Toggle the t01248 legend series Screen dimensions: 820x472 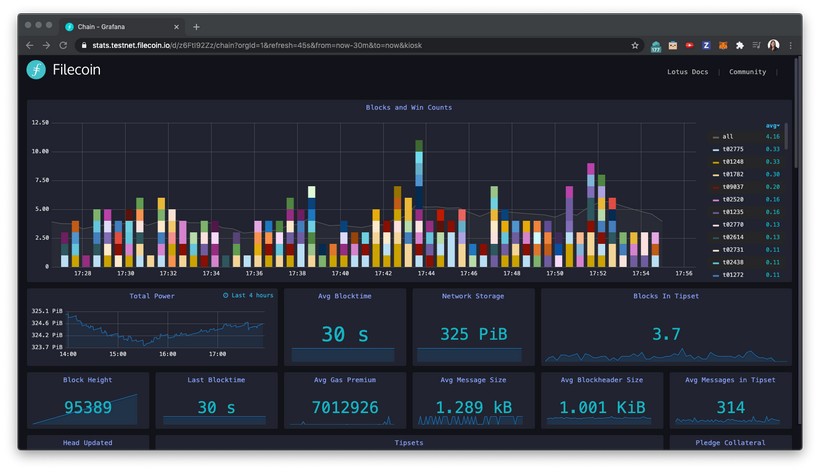click(733, 161)
